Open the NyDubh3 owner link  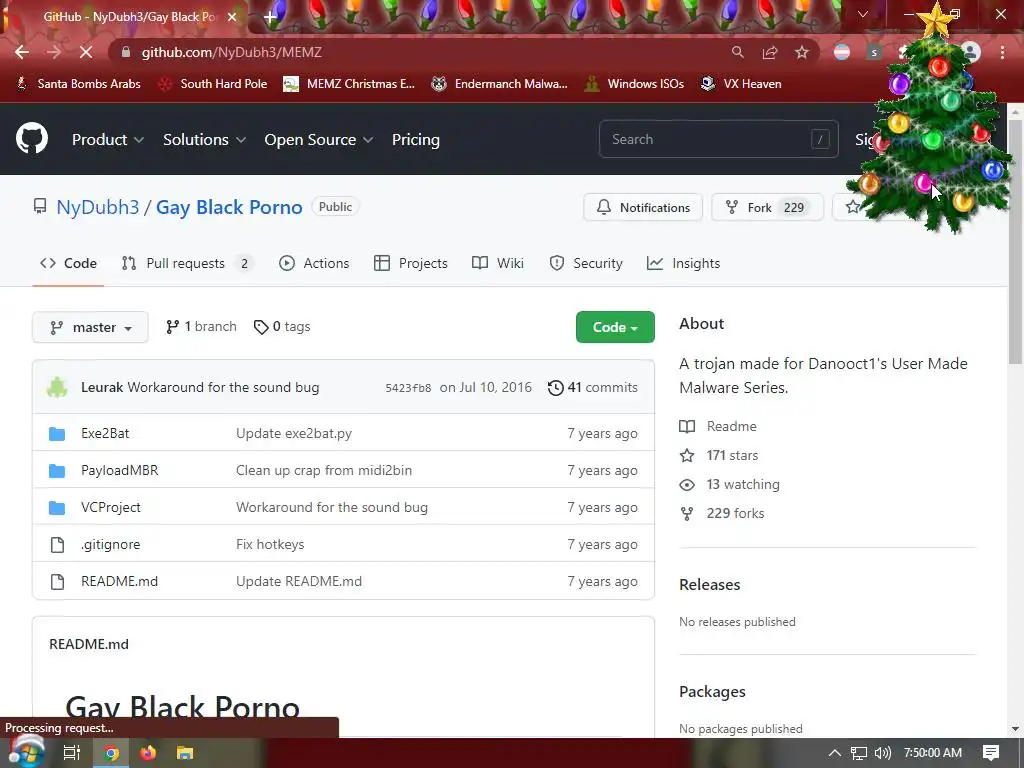coord(97,207)
